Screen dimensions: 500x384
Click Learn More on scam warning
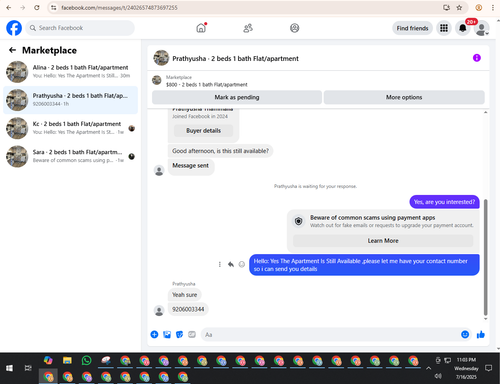click(383, 241)
